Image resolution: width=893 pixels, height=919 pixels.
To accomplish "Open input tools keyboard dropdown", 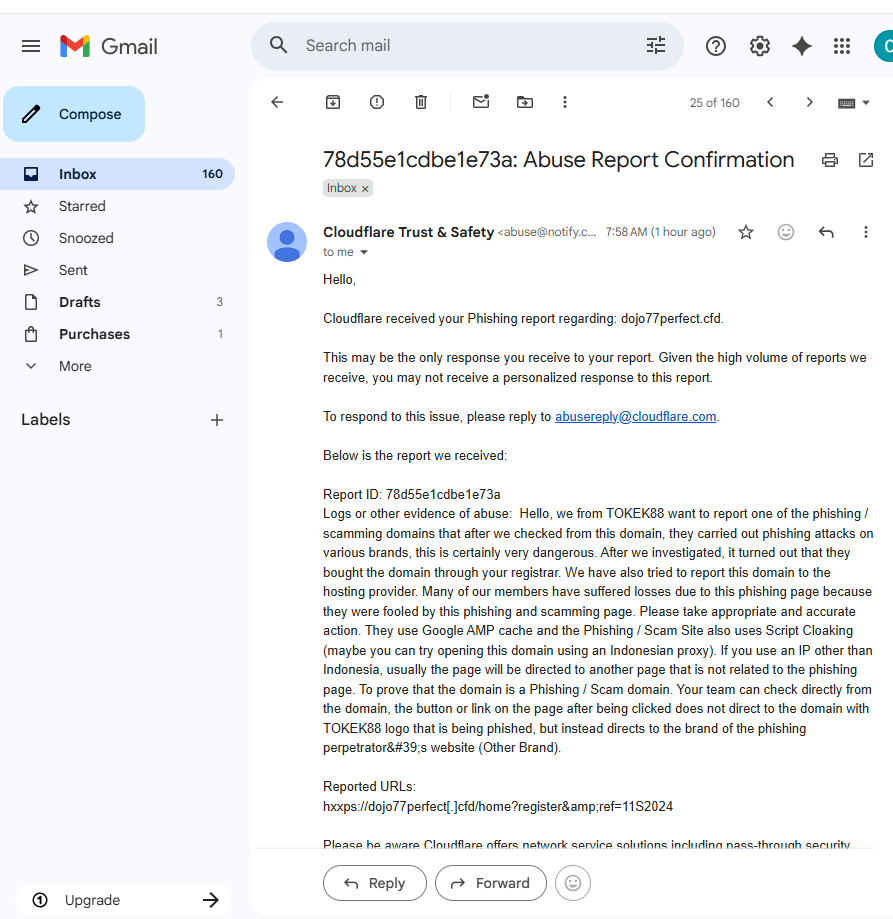I will click(x=853, y=103).
